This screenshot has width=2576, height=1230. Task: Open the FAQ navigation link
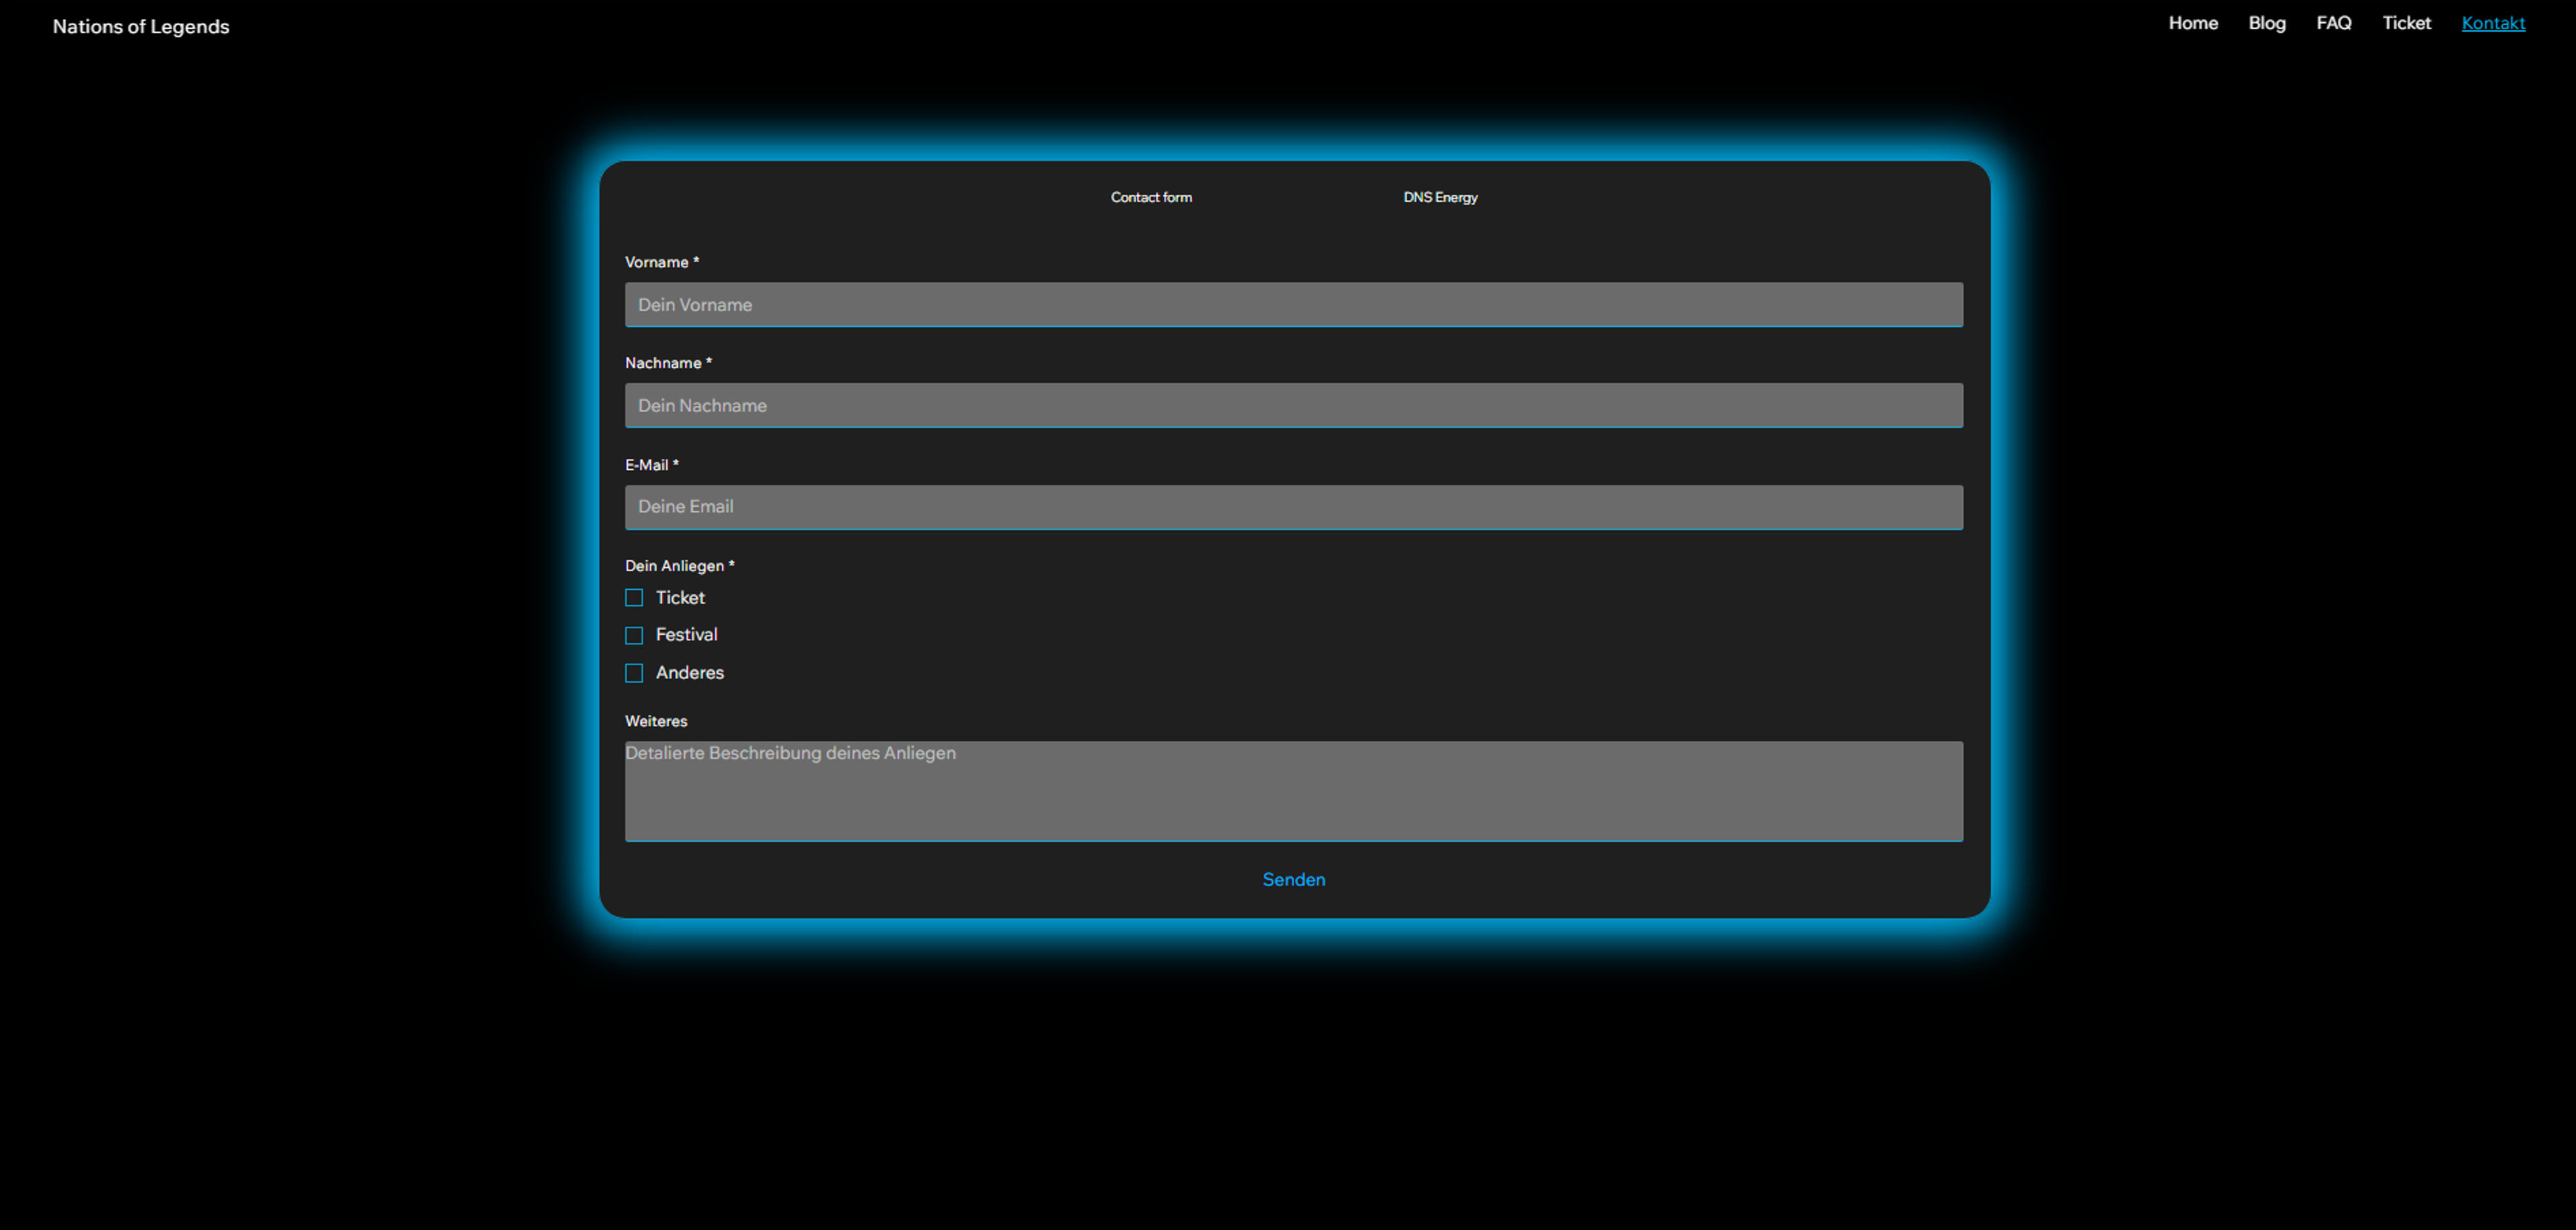[2334, 23]
